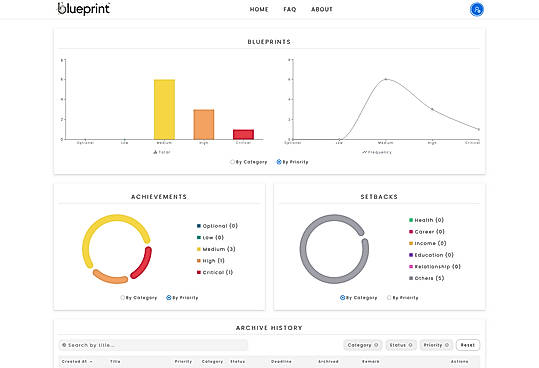The height and width of the screenshot is (368, 539).
Task: Select Achievements By Category radio
Action: pos(122,298)
